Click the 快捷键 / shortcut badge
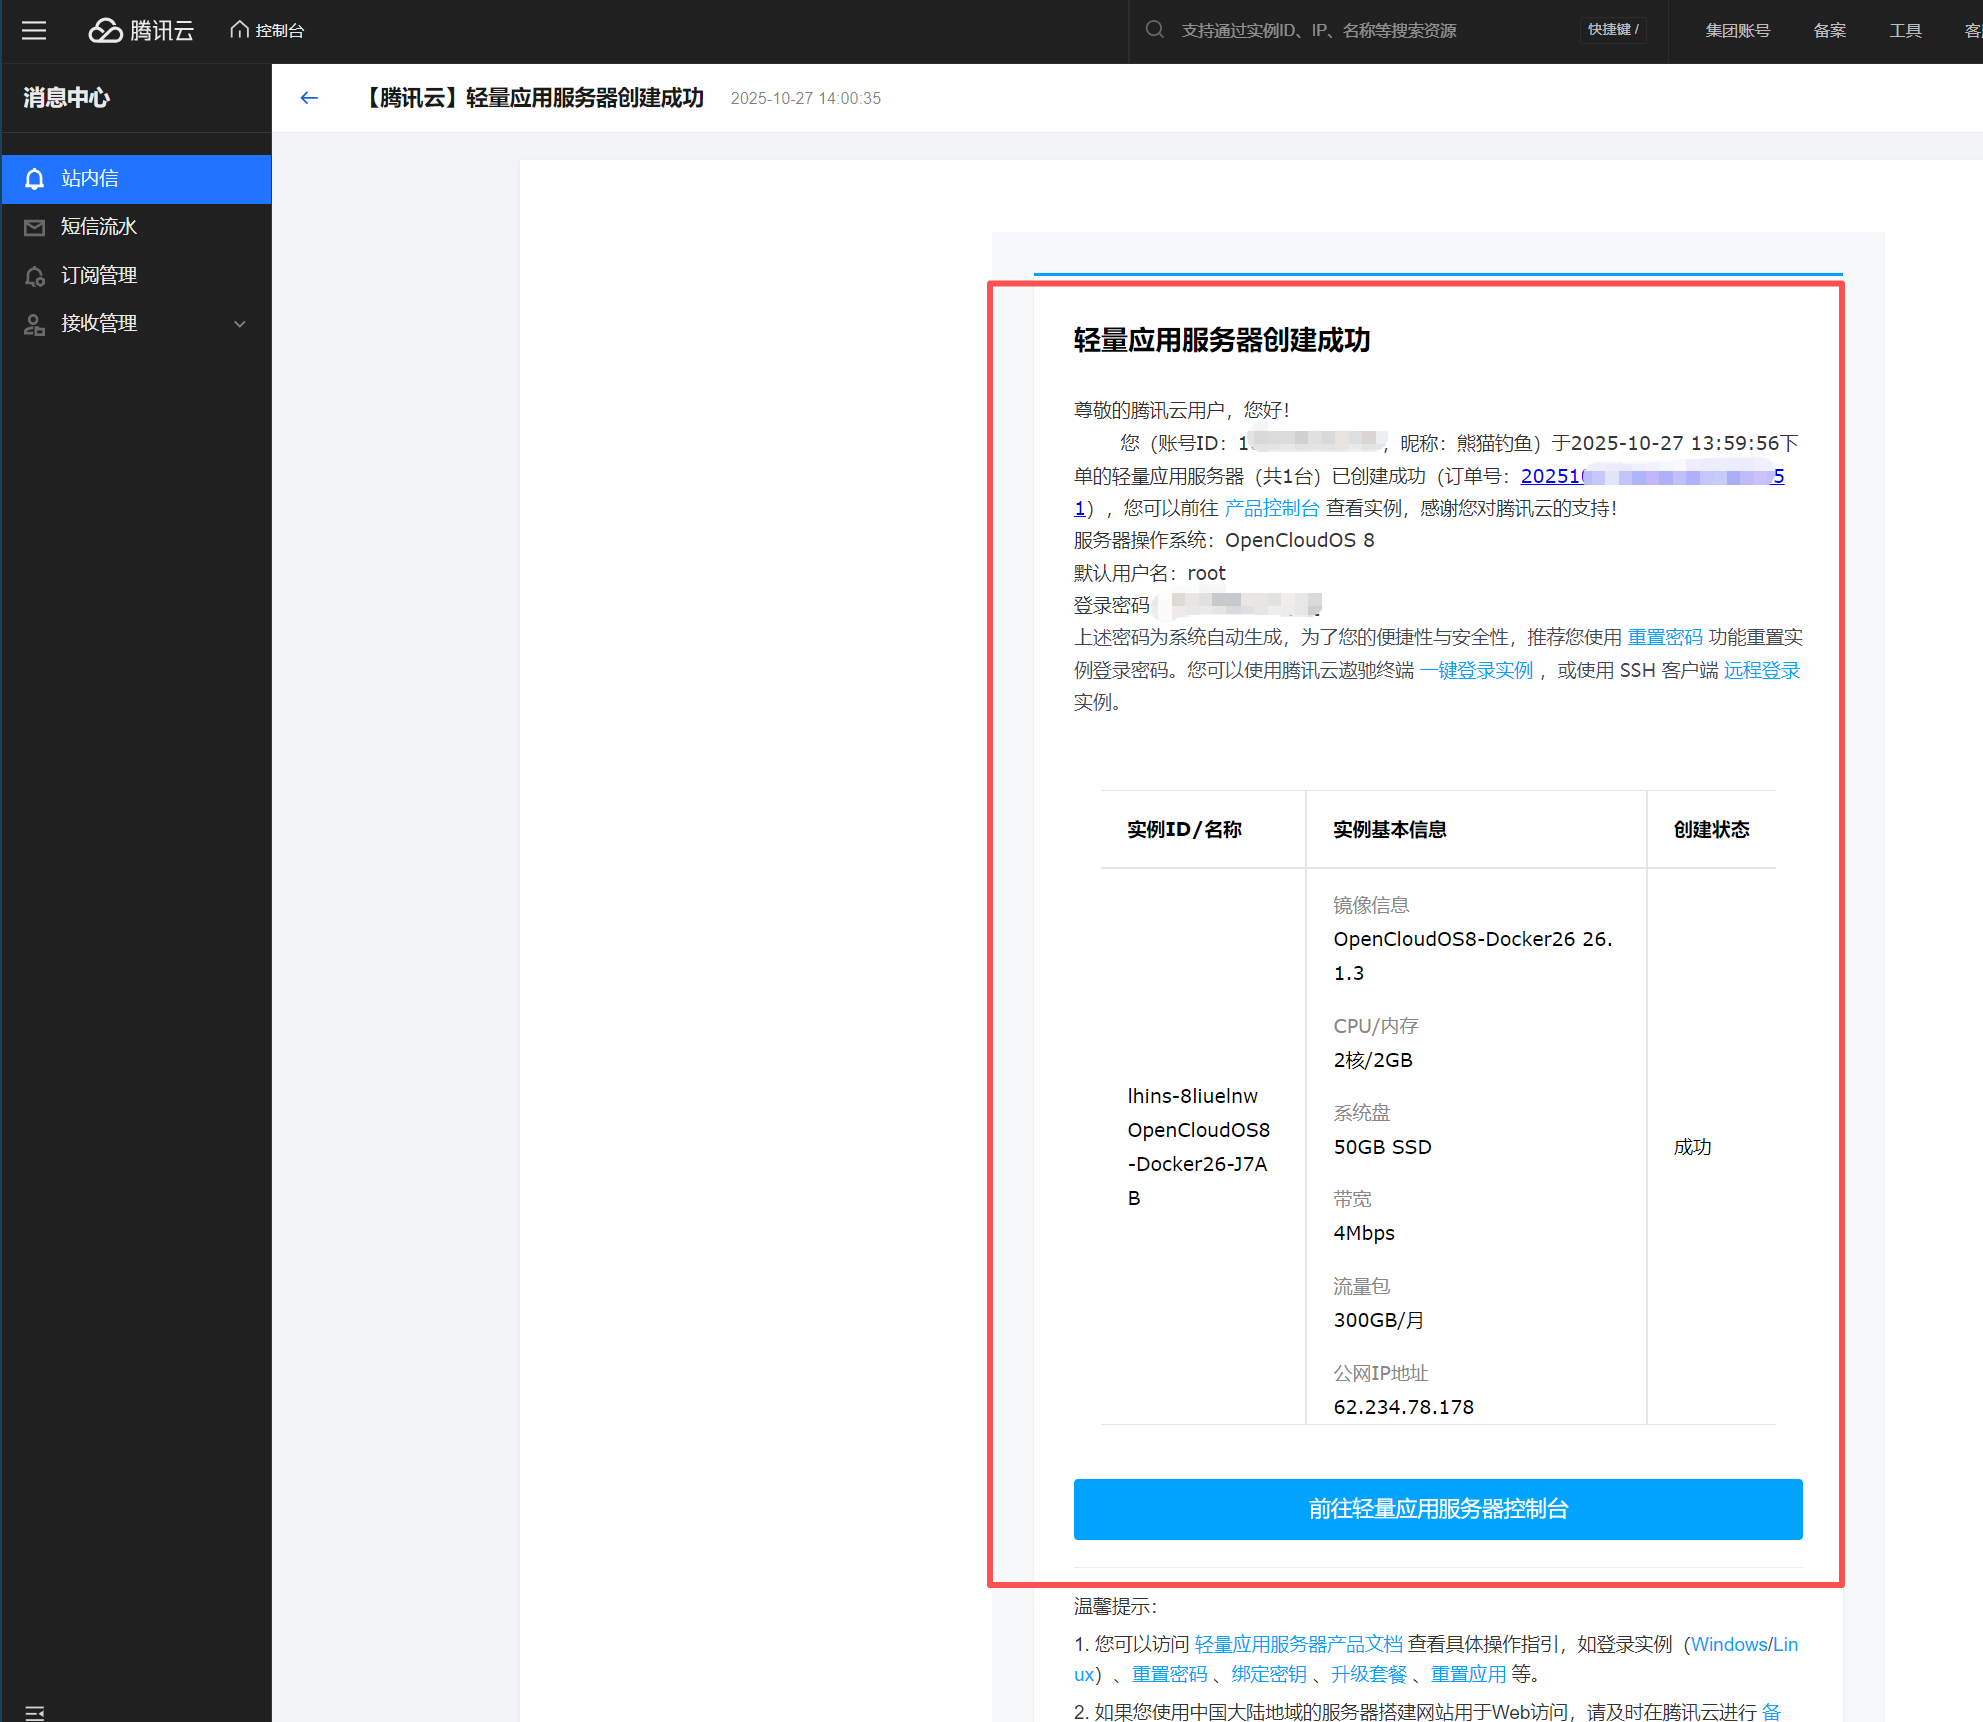1983x1722 pixels. 1613,30
